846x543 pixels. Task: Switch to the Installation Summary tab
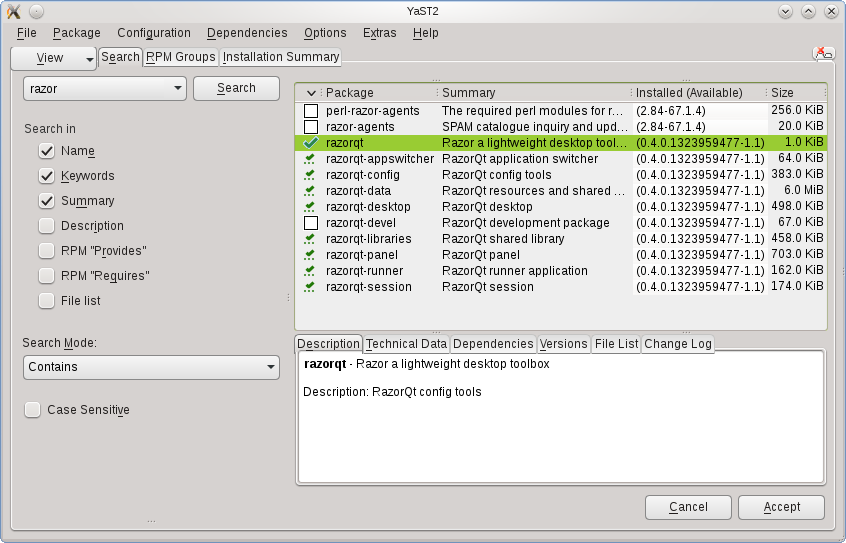[281, 57]
